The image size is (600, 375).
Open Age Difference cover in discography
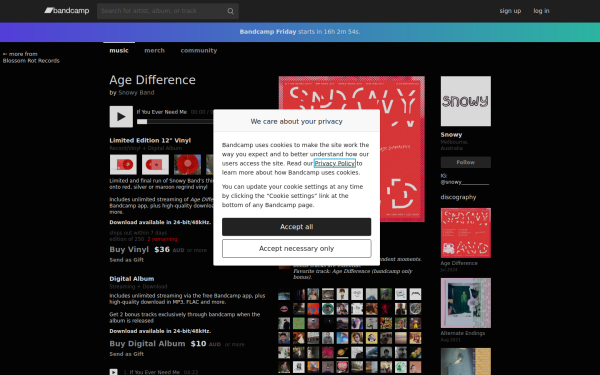(x=466, y=233)
